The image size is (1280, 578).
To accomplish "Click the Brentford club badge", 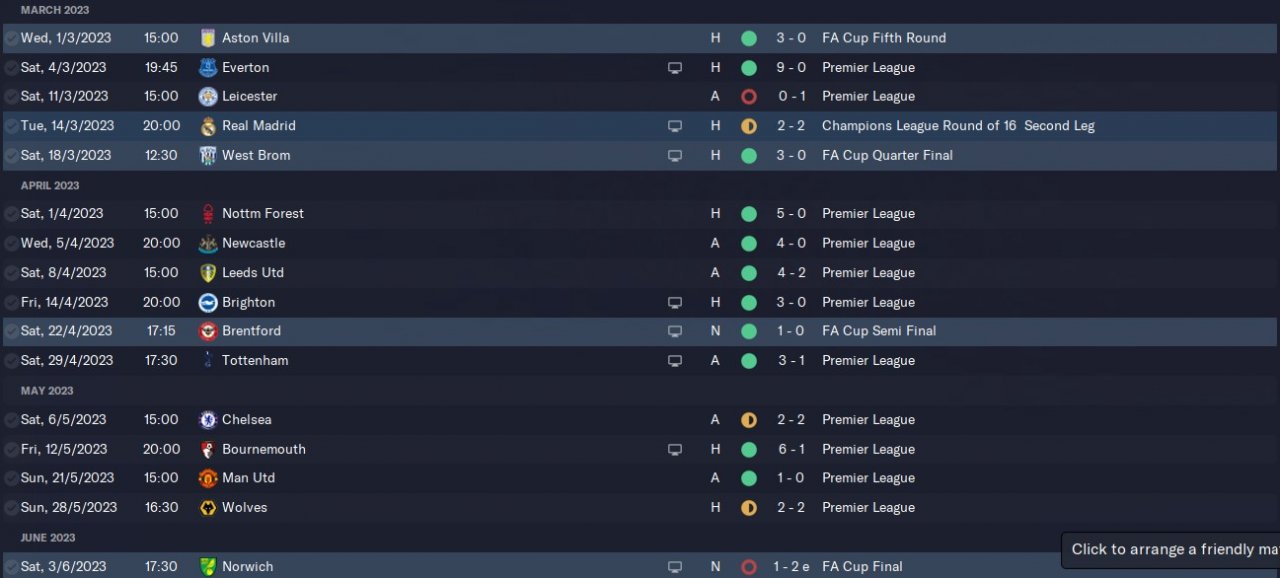I will 208,331.
